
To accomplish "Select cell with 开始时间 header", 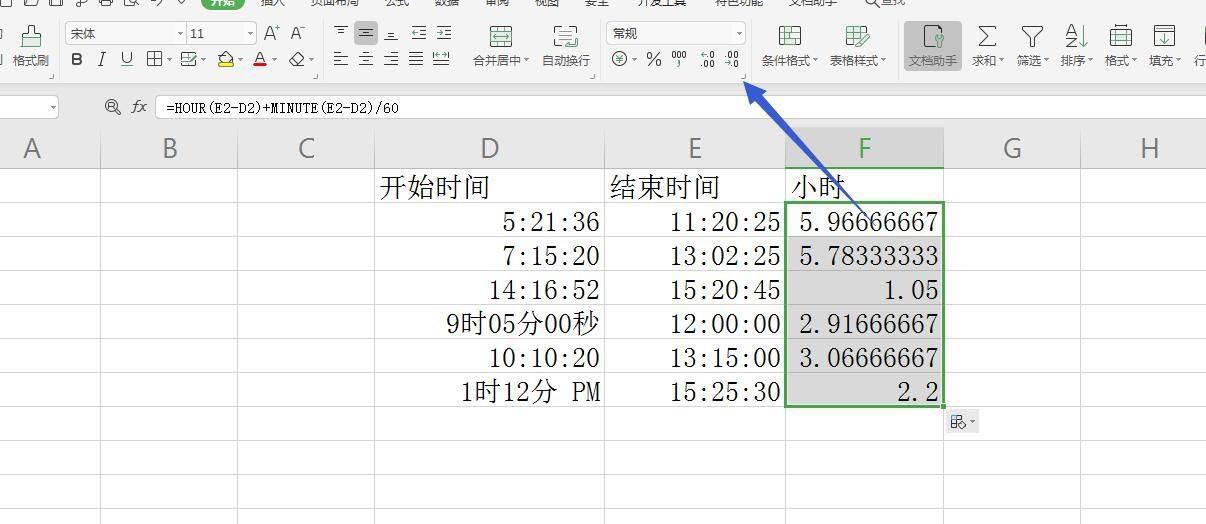I will 489,186.
